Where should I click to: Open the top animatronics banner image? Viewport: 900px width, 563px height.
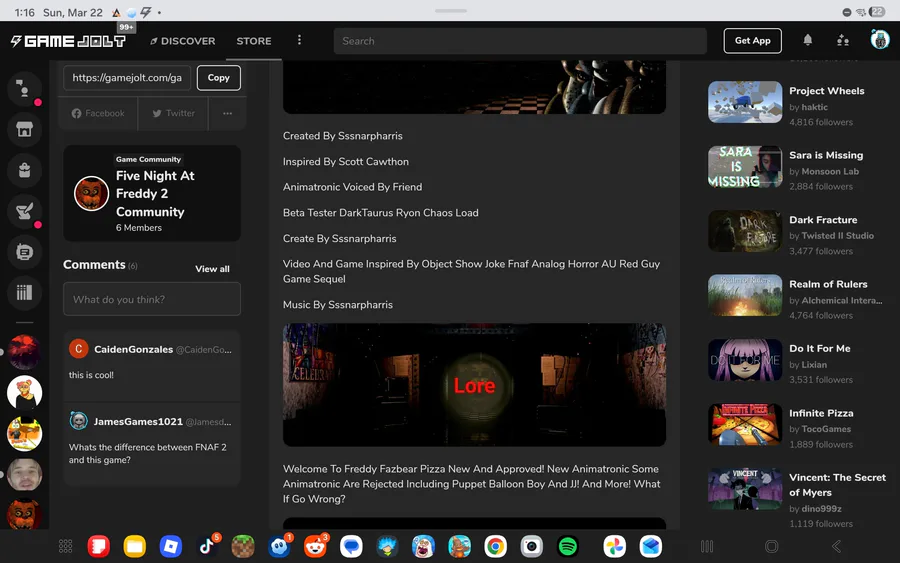coord(474,87)
